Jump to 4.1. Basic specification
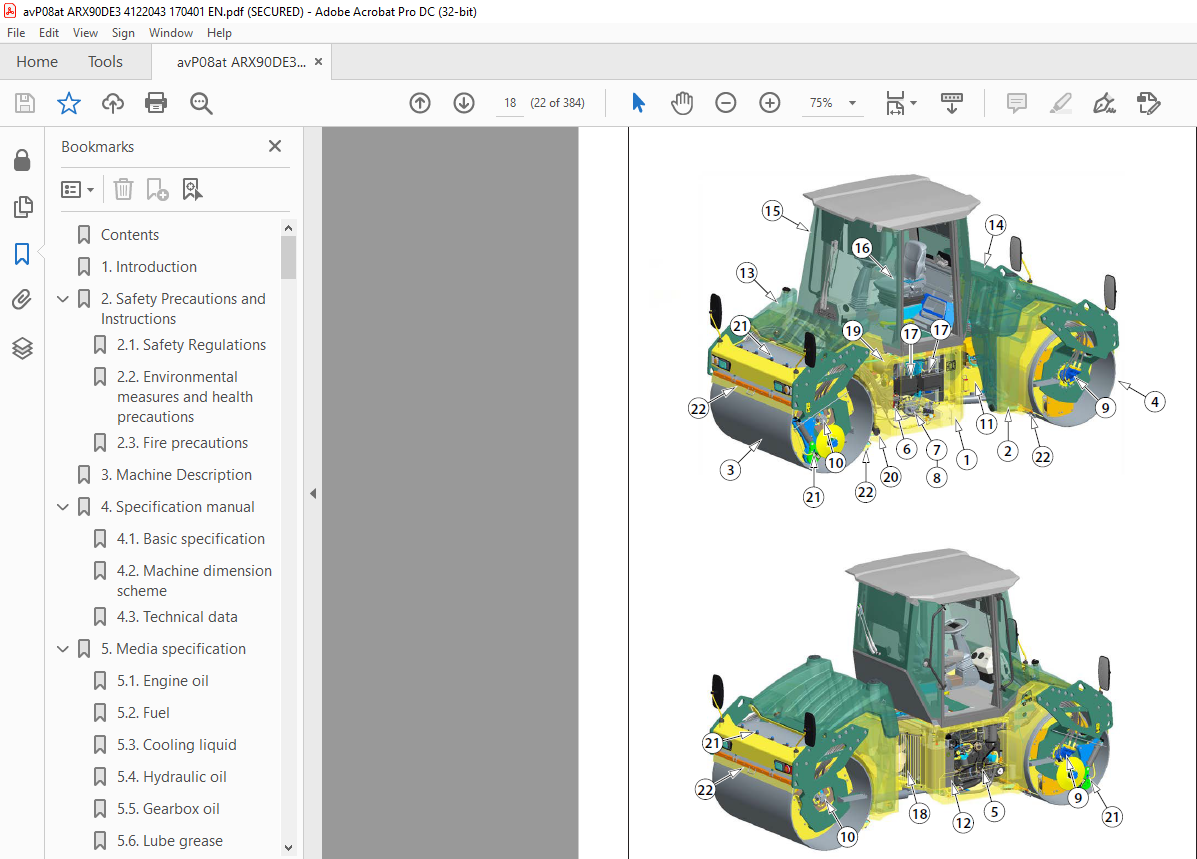The height and width of the screenshot is (859, 1197). click(x=191, y=539)
